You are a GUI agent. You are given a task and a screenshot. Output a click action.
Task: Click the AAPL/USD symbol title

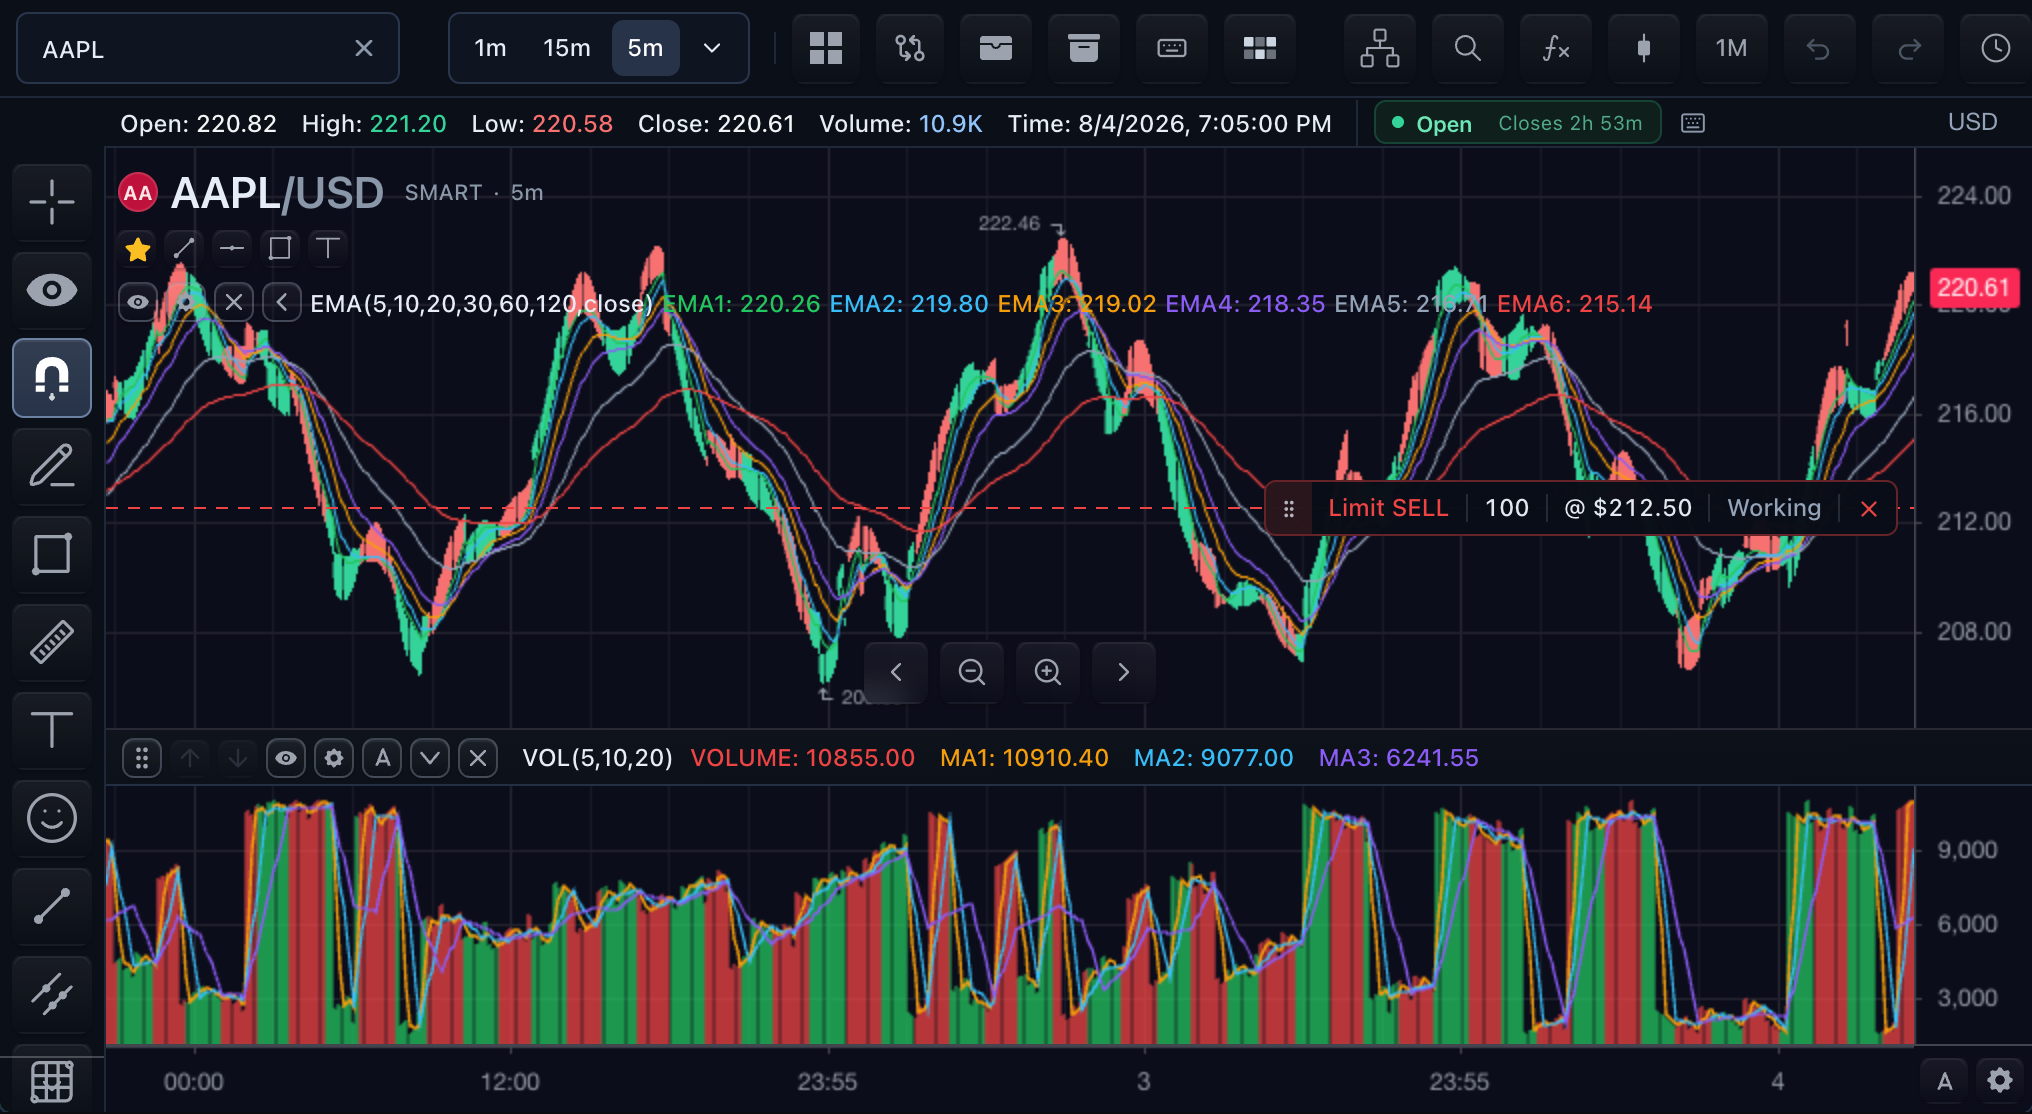pyautogui.click(x=277, y=193)
